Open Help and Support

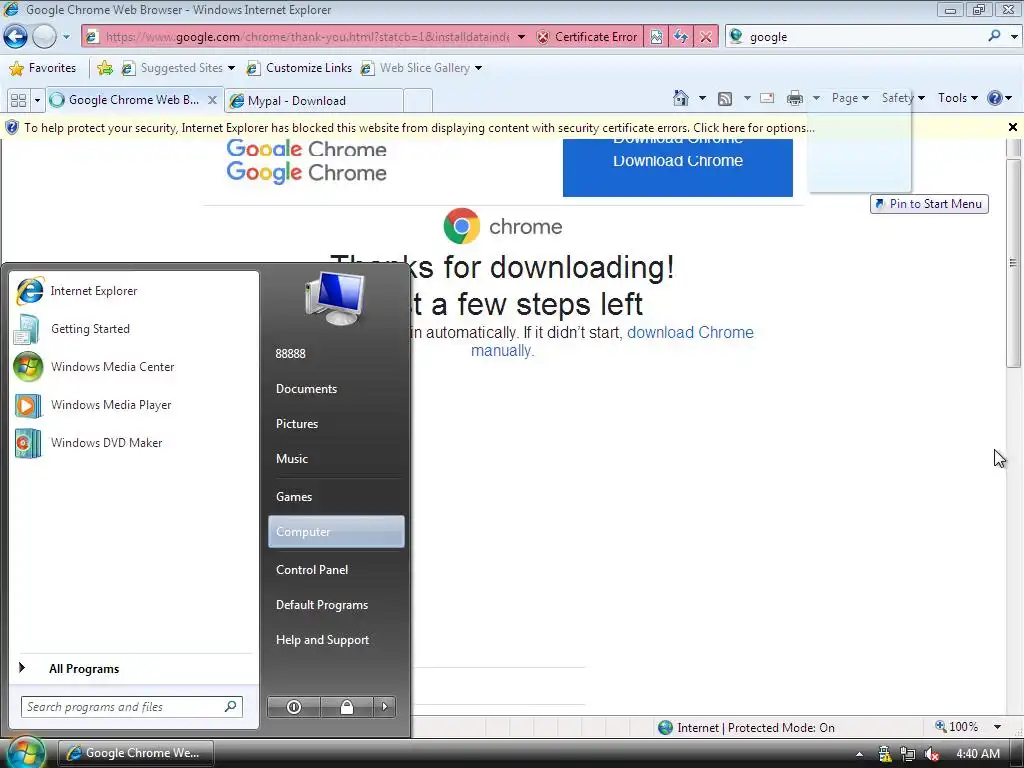point(336,640)
